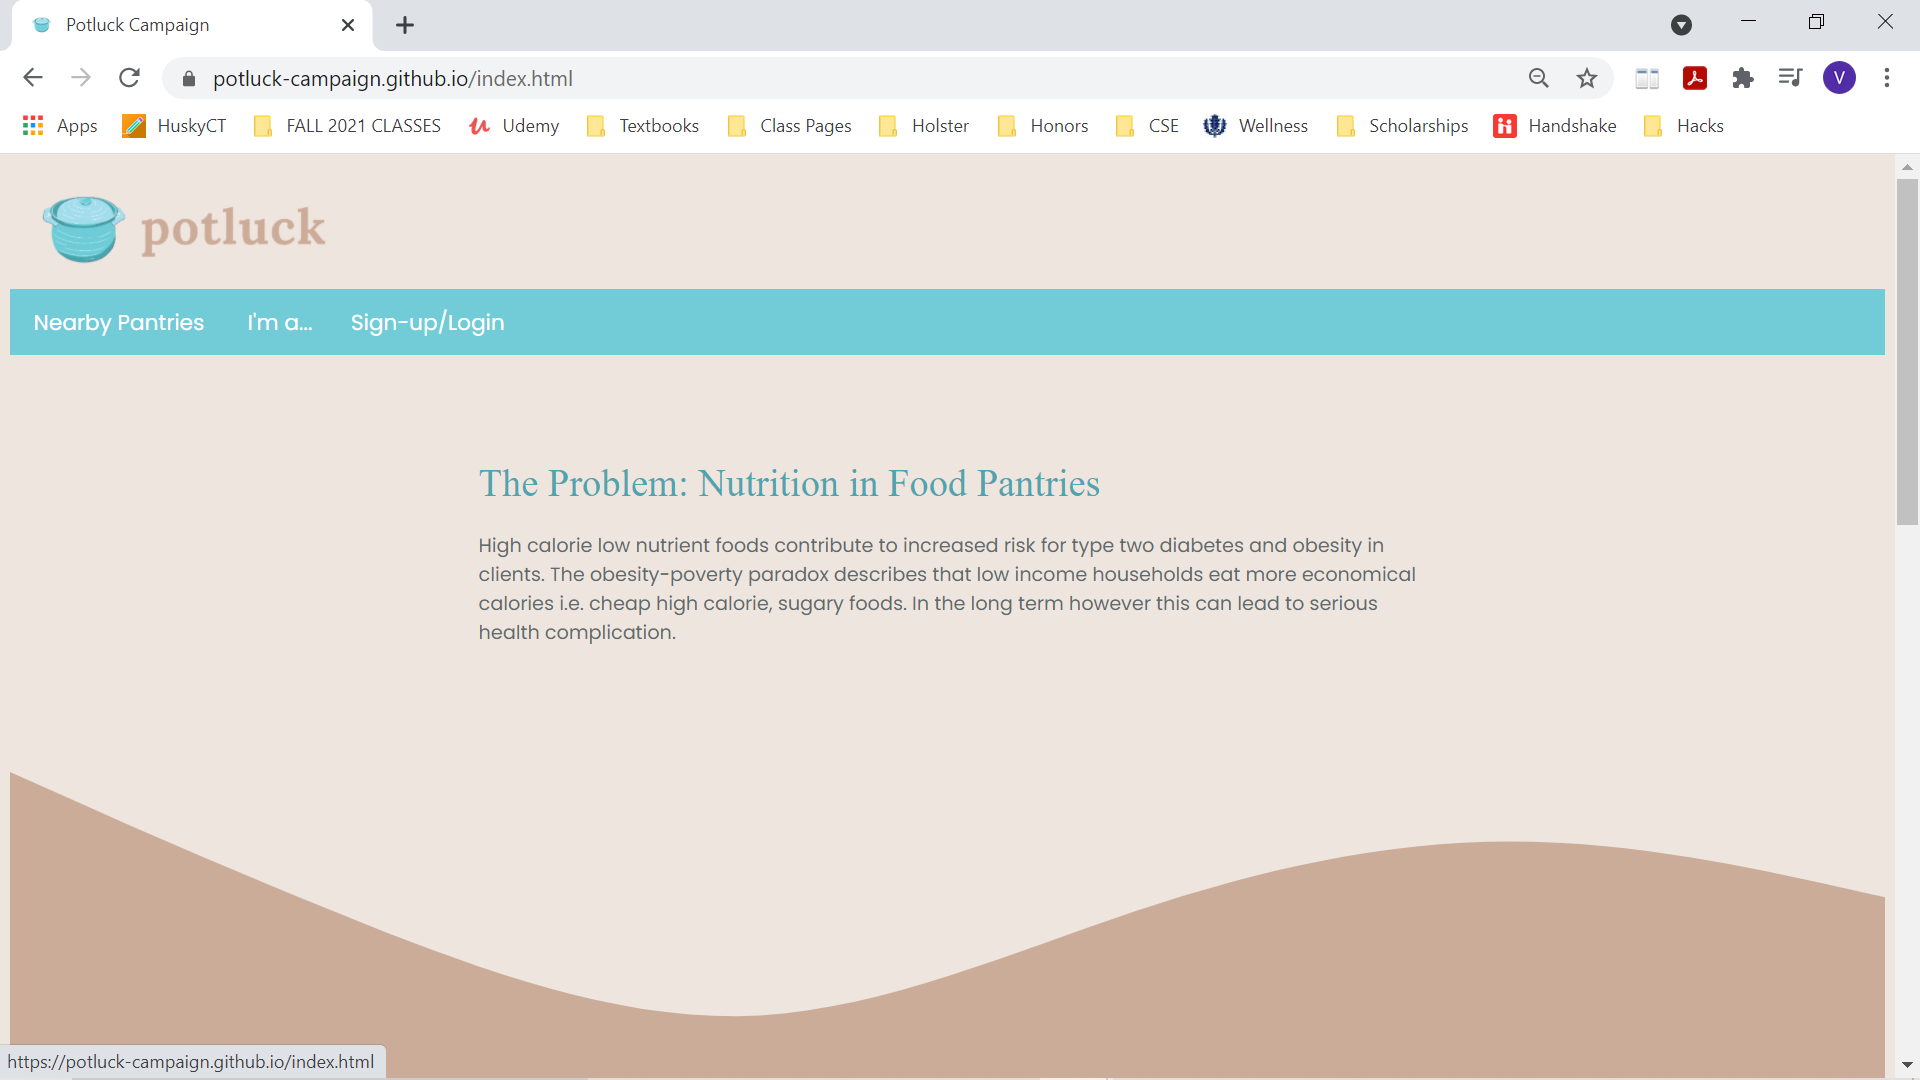Click the potluck pot logo icon
The height and width of the screenshot is (1080, 1920).
point(84,229)
